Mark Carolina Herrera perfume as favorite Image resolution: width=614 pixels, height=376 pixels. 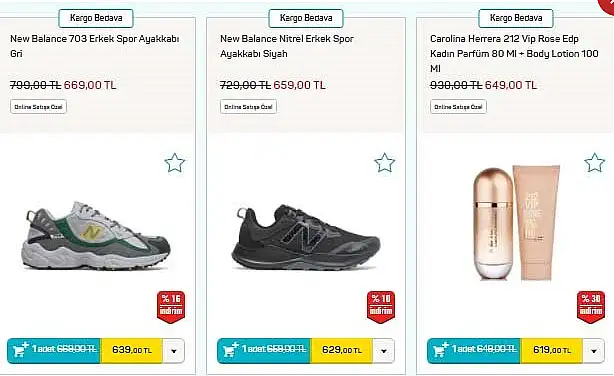click(x=594, y=163)
